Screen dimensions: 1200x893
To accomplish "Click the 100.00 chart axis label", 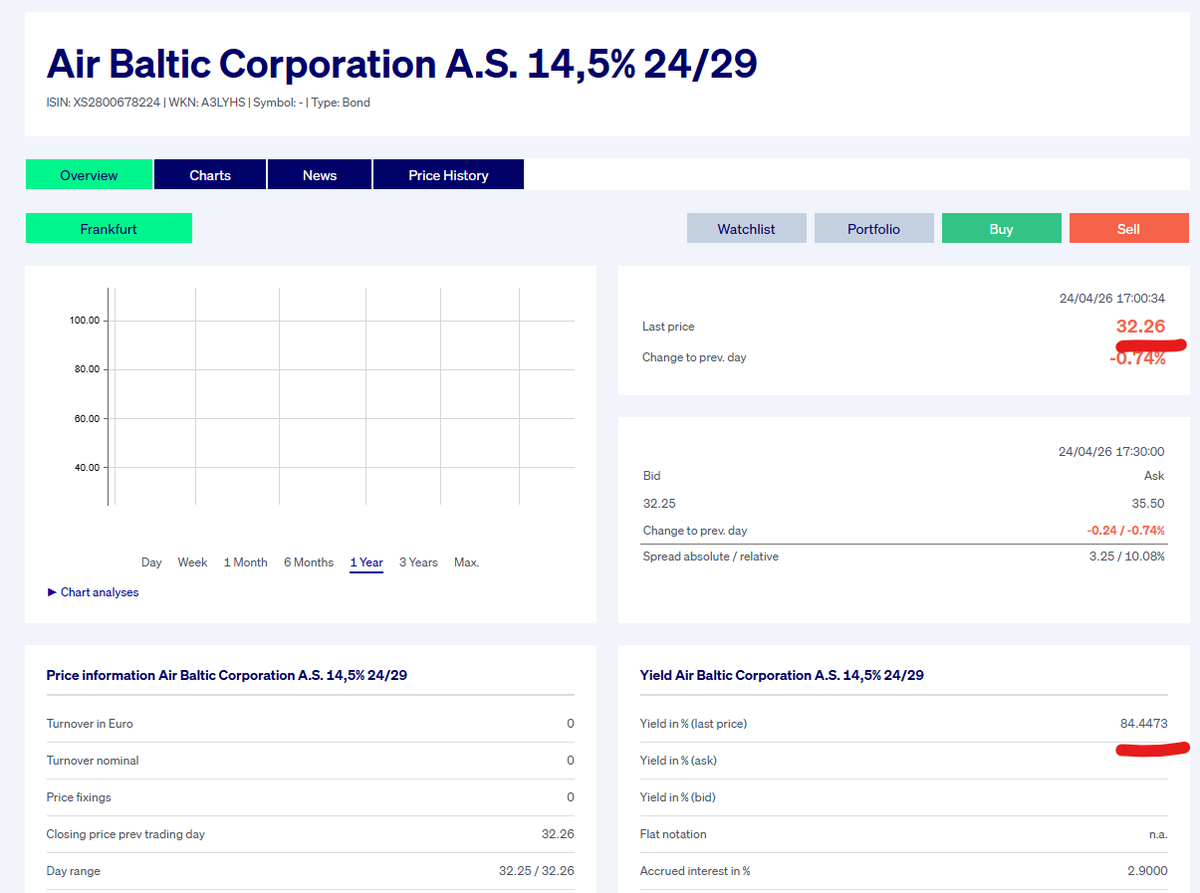I will [85, 321].
